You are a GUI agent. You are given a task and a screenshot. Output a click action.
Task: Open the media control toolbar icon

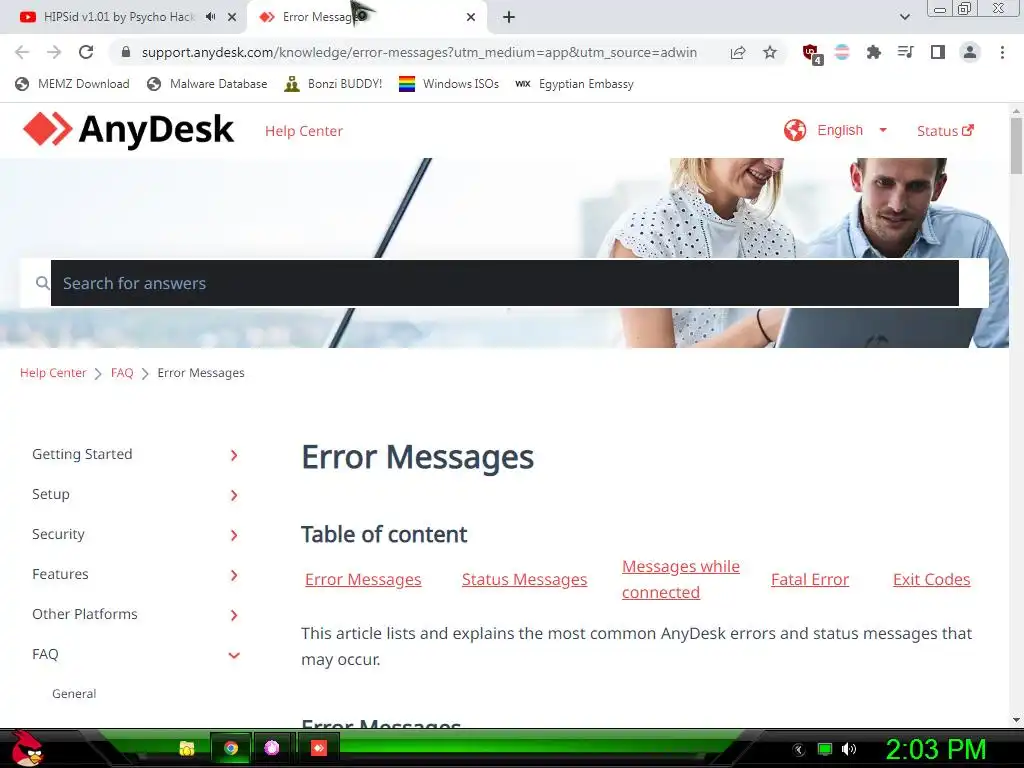905,52
